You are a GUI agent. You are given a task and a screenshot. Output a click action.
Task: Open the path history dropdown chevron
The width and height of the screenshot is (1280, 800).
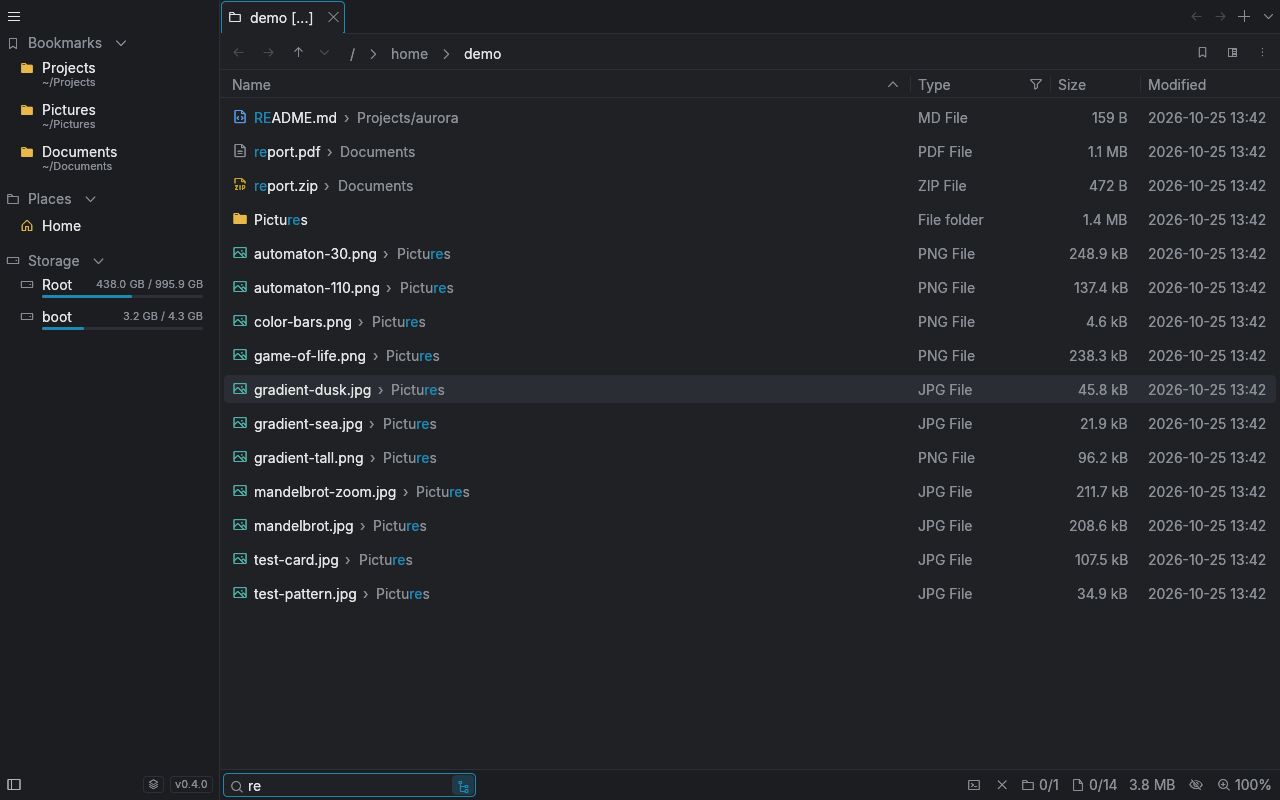(x=324, y=53)
